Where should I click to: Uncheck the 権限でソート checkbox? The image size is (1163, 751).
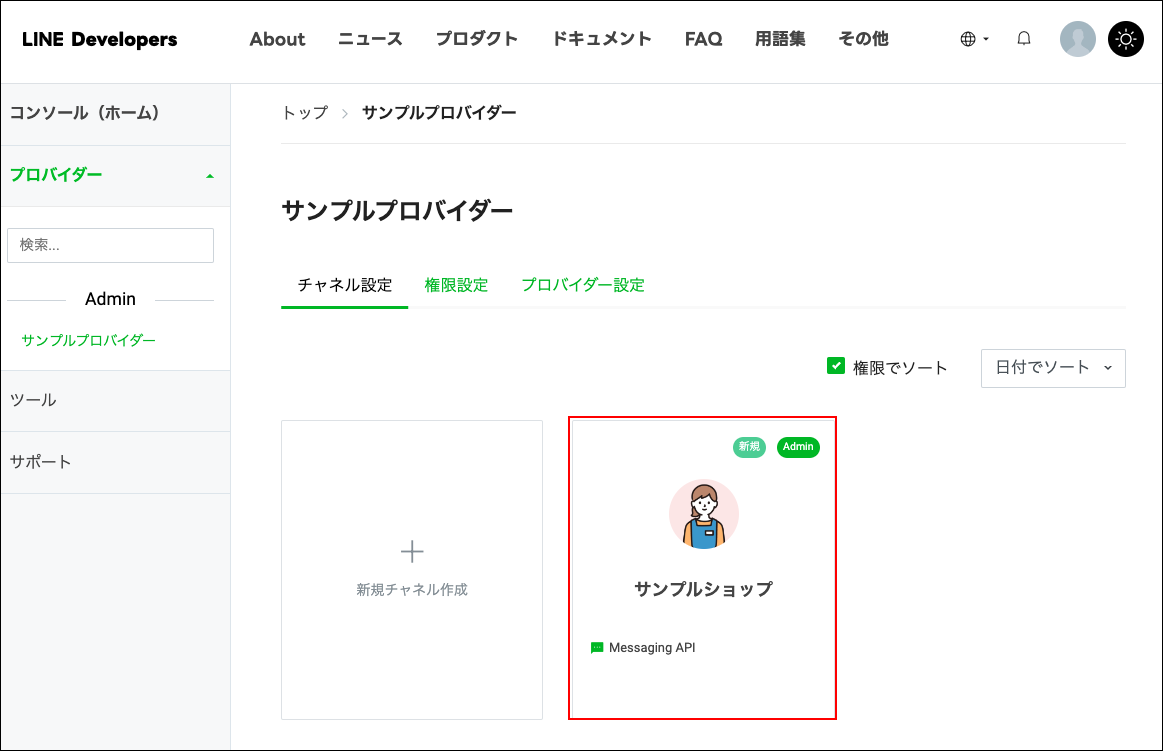836,366
